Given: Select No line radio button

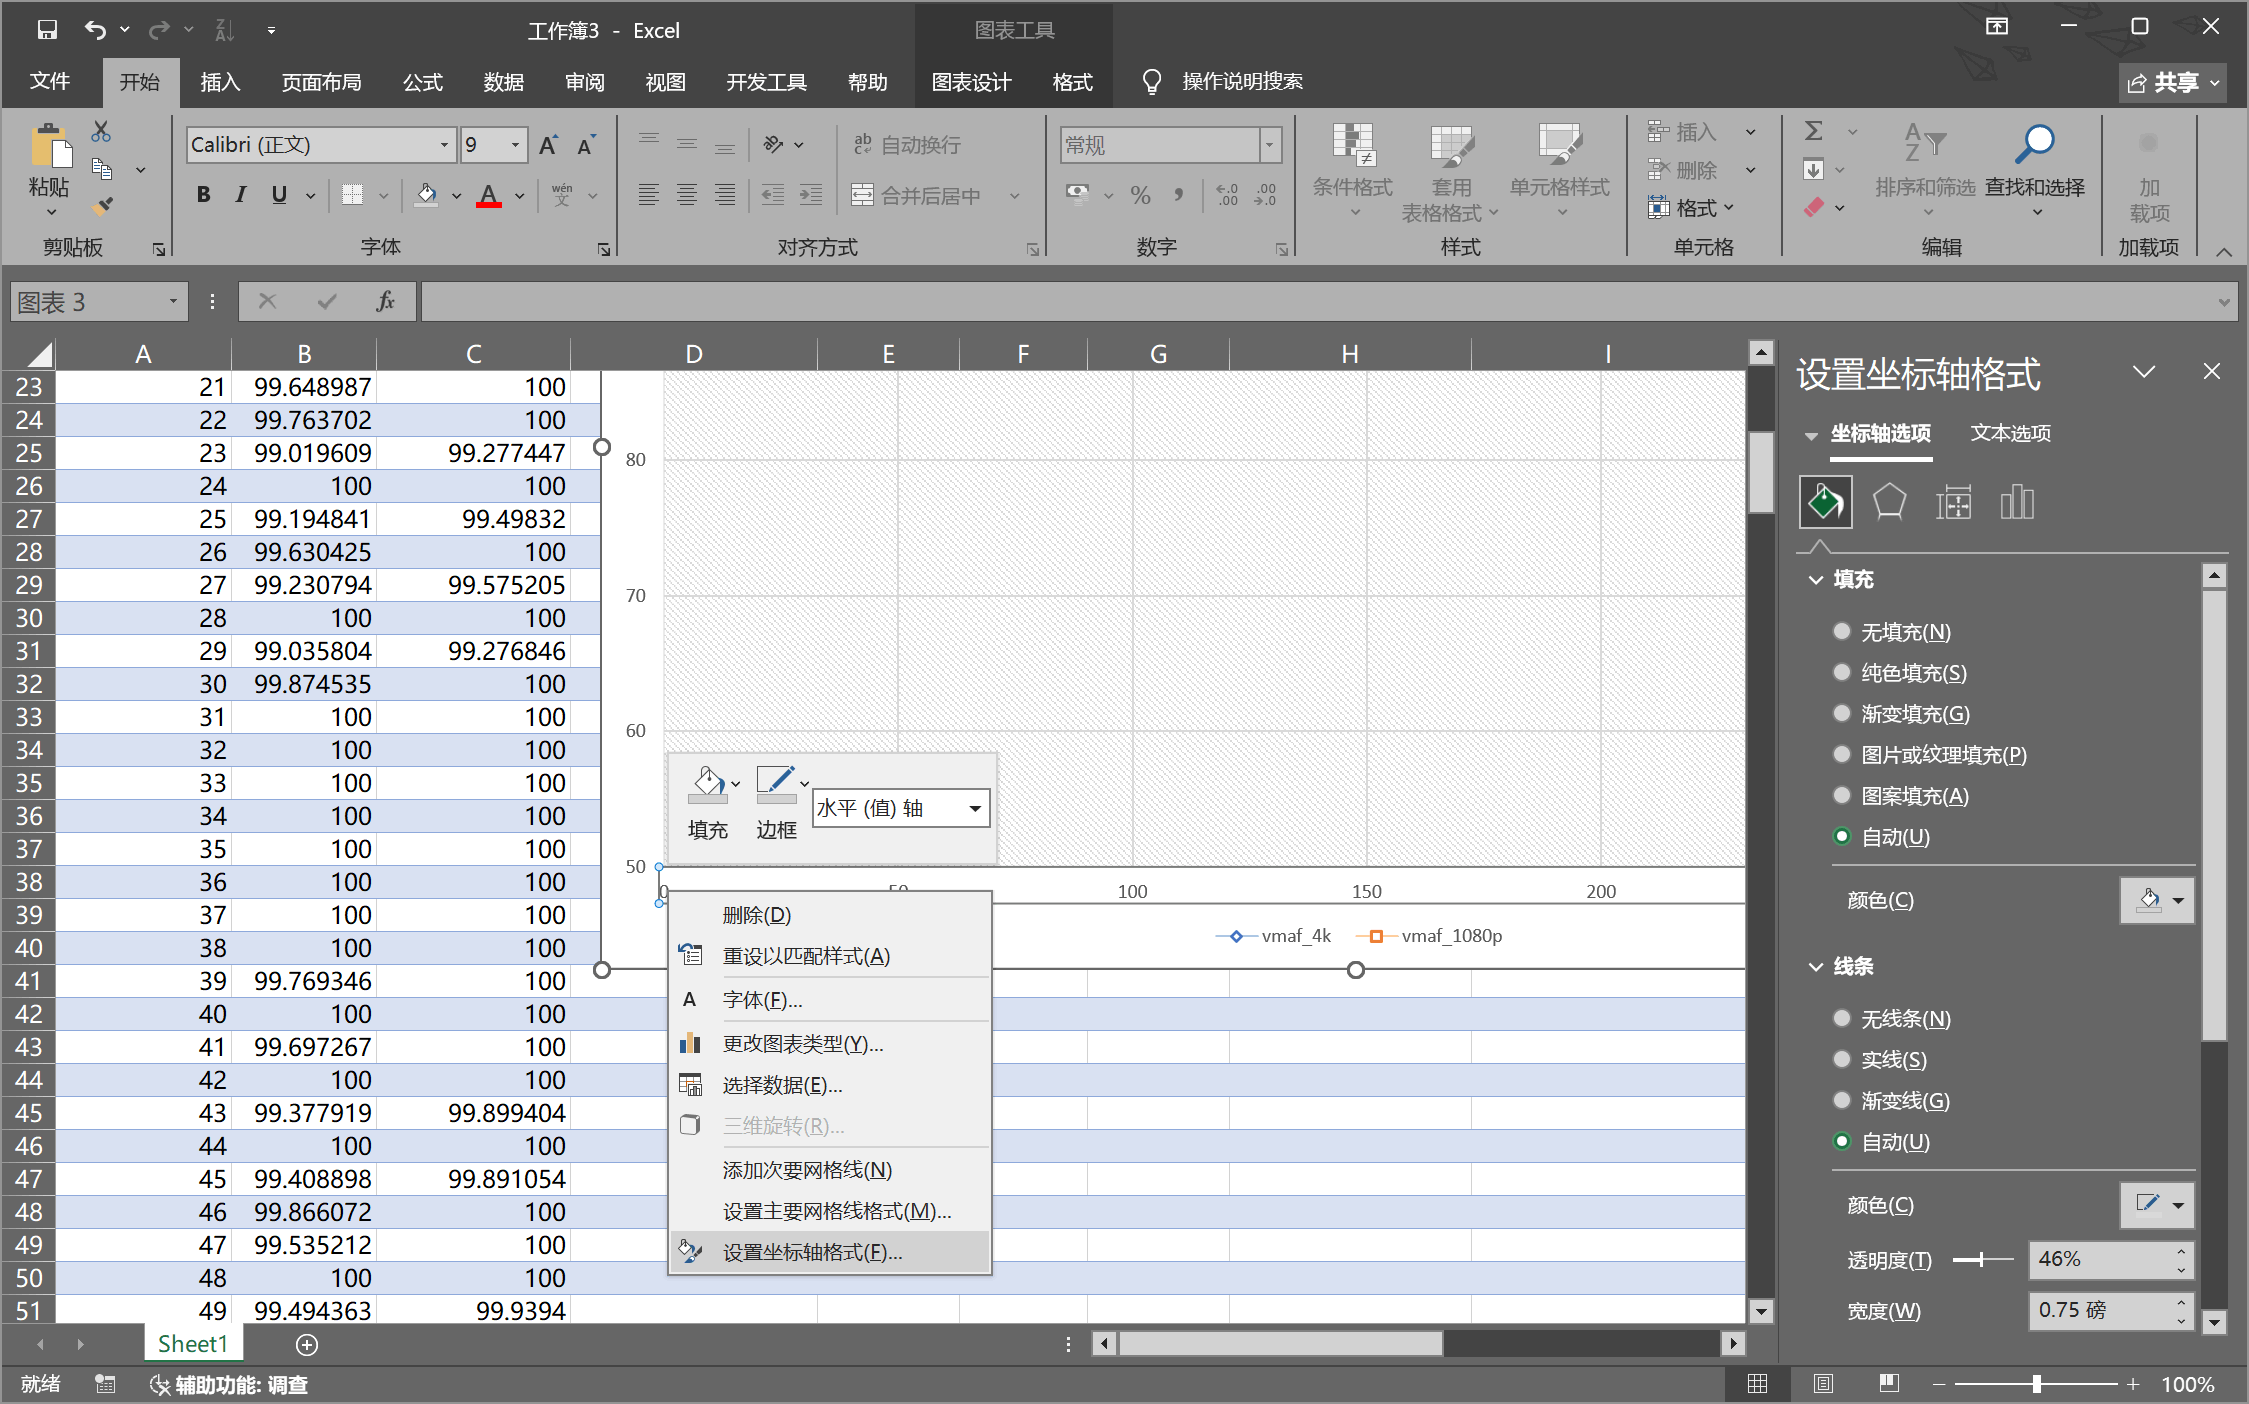Looking at the screenshot, I should click(1842, 1018).
